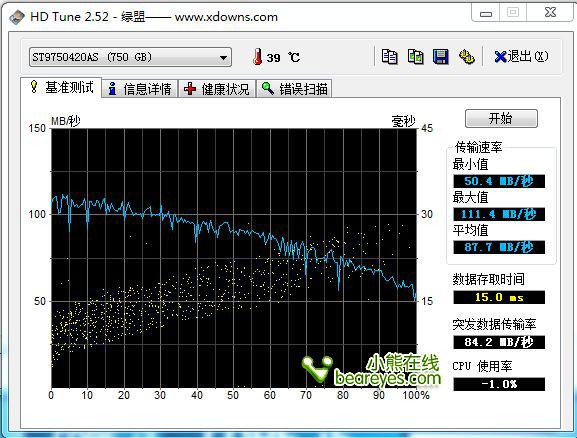Click the floppy disk save icon
Image resolution: width=577 pixels, height=438 pixels.
440,57
